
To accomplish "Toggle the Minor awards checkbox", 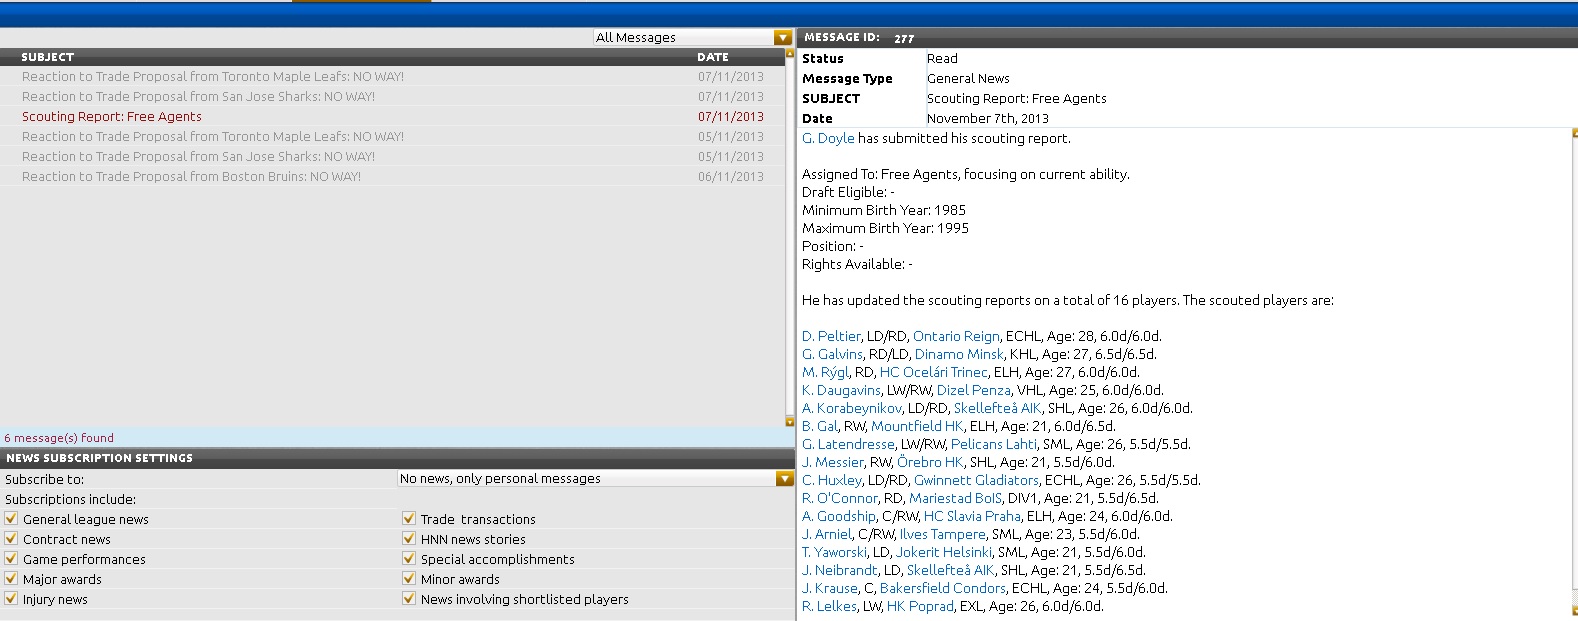I will coord(409,579).
